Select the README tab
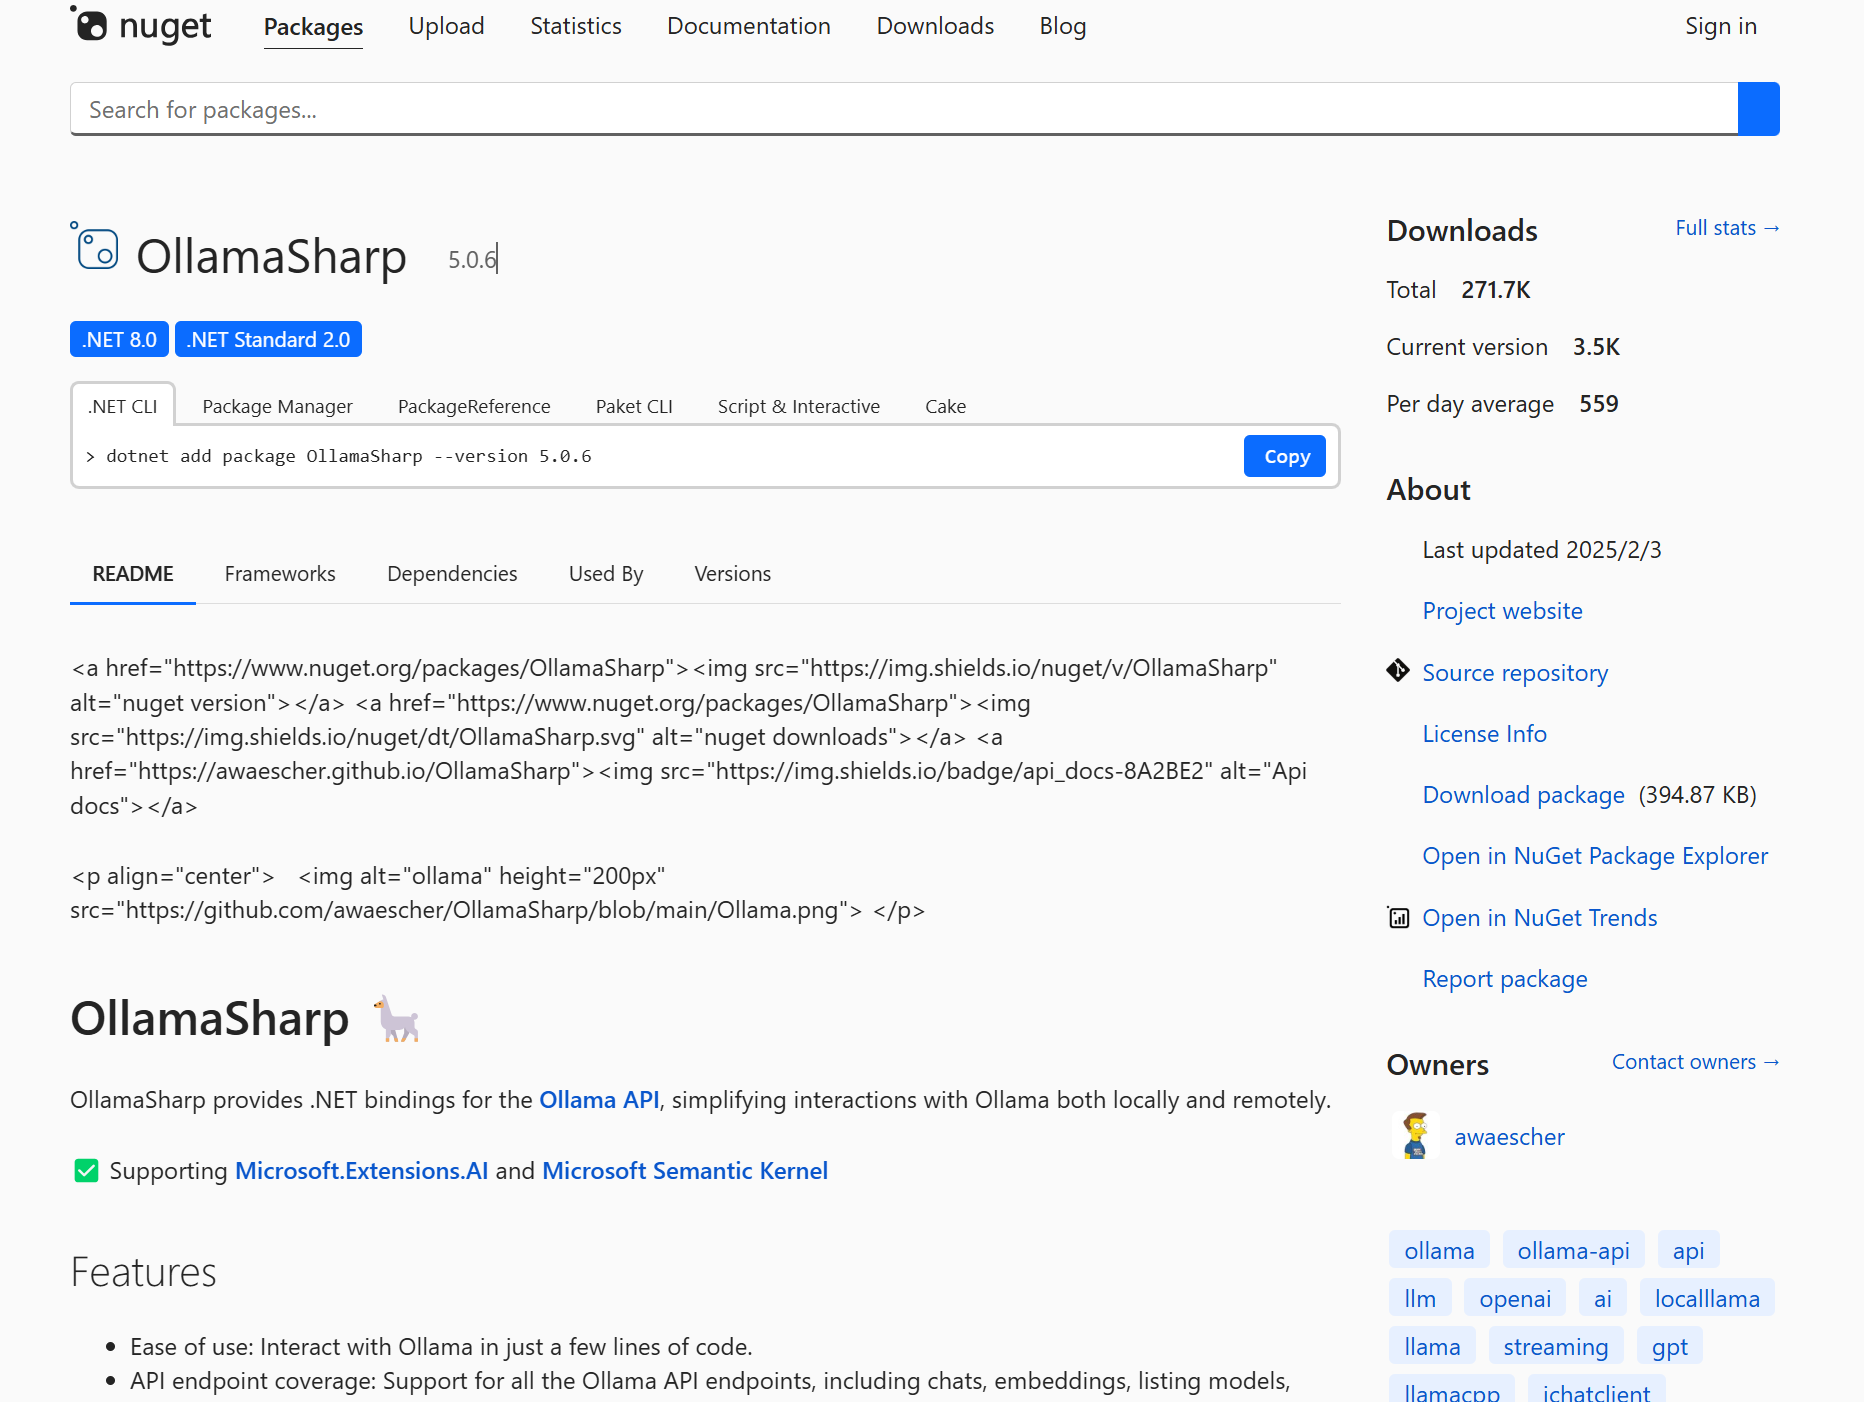The image size is (1864, 1402). pyautogui.click(x=133, y=574)
